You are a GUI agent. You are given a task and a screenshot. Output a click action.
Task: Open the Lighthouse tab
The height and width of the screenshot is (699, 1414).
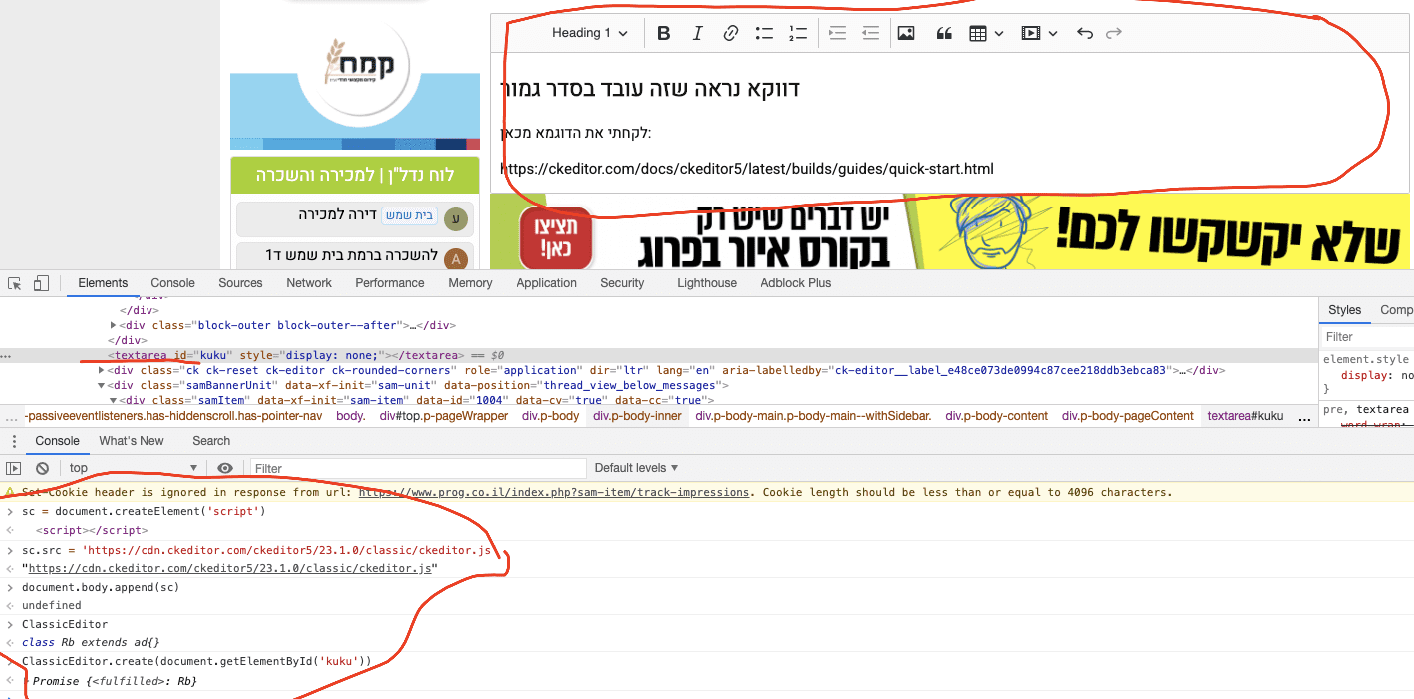pos(707,283)
